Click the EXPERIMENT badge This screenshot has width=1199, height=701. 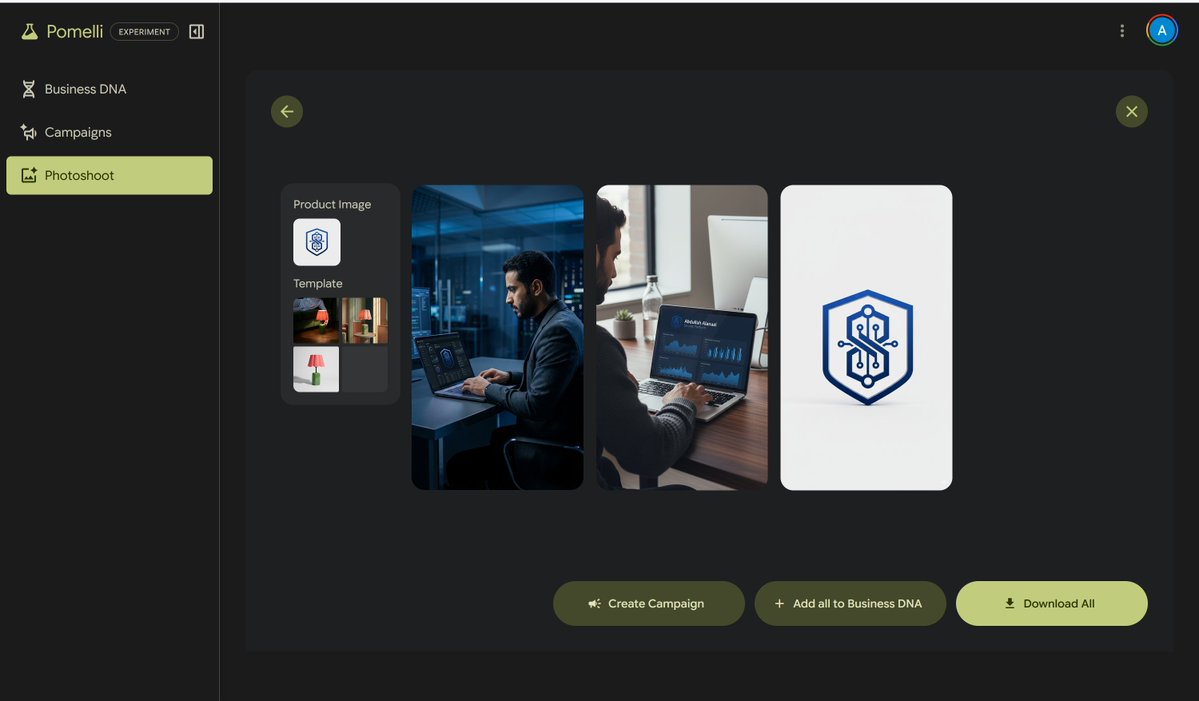(x=145, y=31)
